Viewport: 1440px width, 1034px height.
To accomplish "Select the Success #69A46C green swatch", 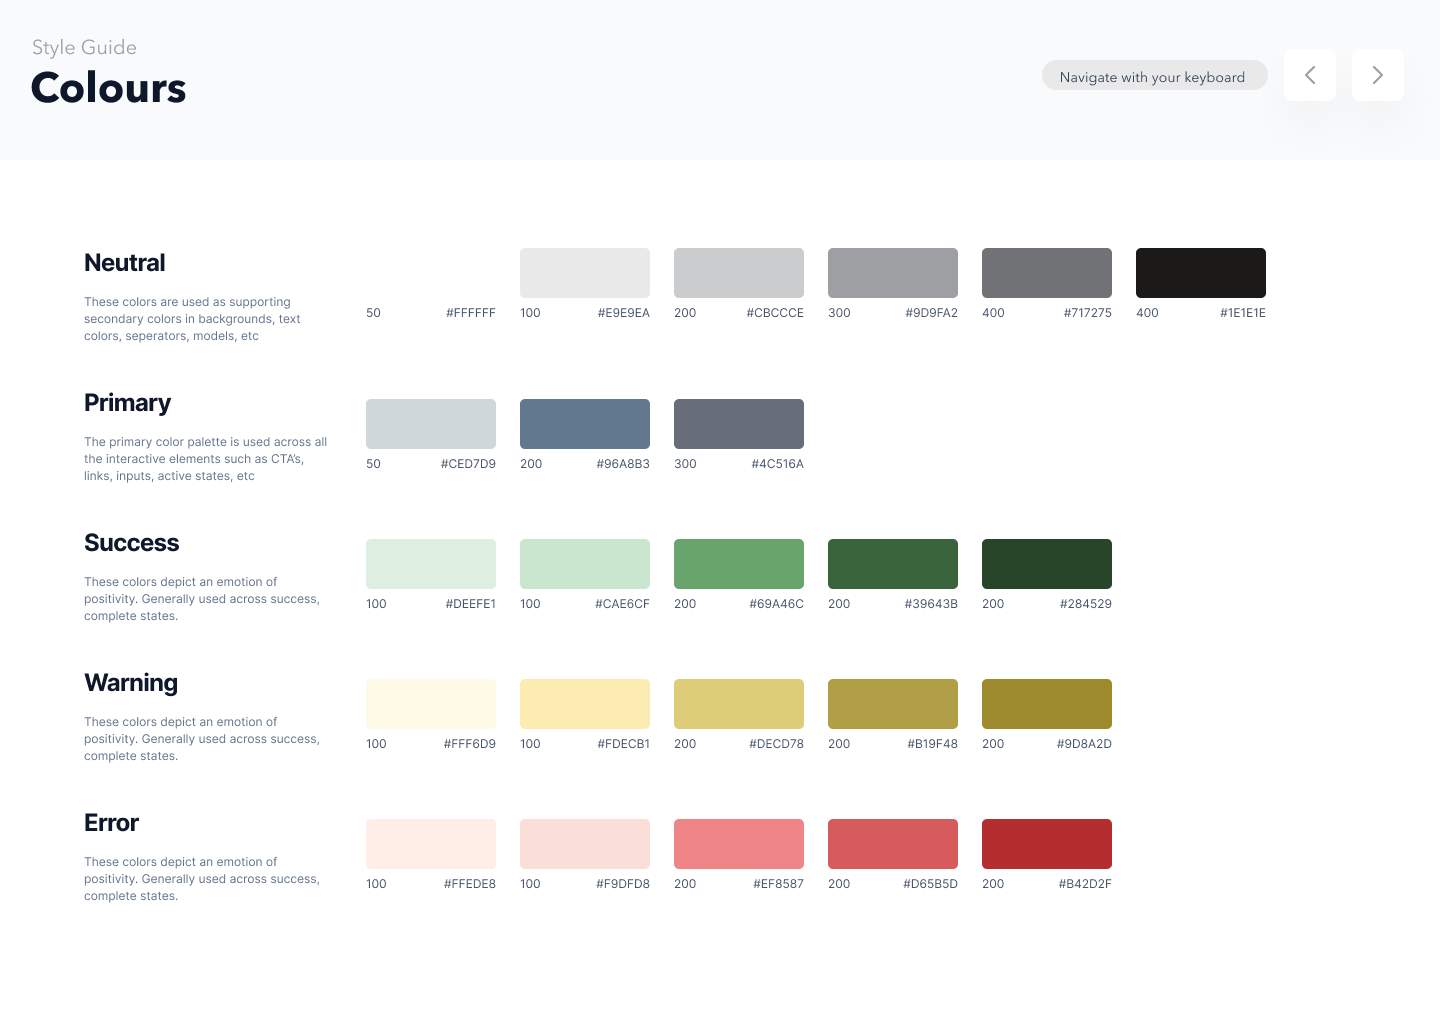I will click(738, 564).
